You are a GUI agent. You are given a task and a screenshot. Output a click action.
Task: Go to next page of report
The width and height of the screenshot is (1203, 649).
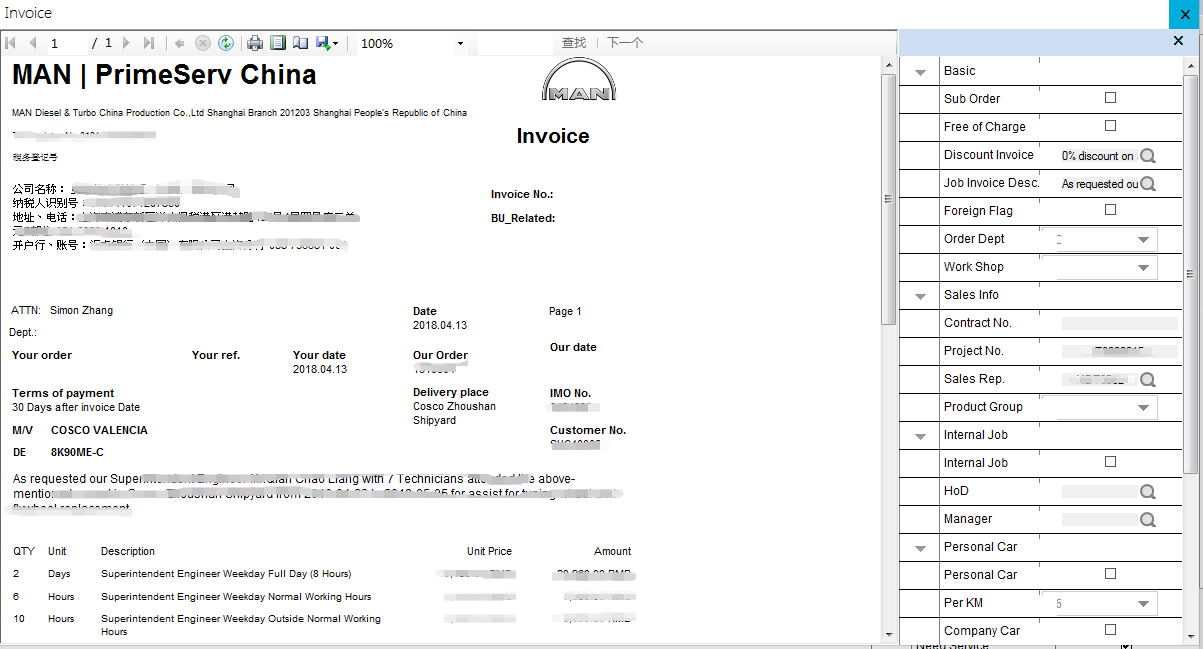point(126,43)
